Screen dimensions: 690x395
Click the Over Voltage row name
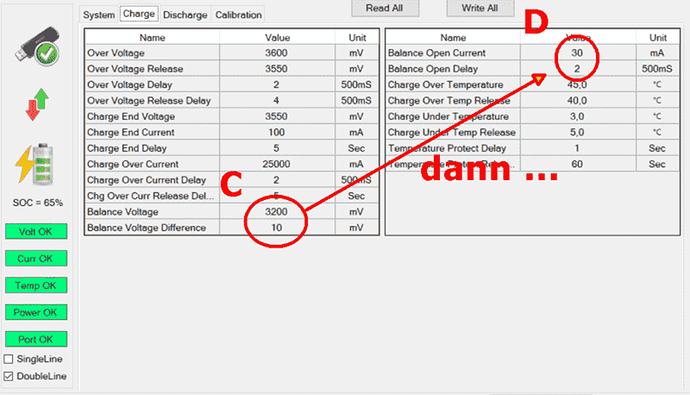click(x=116, y=53)
